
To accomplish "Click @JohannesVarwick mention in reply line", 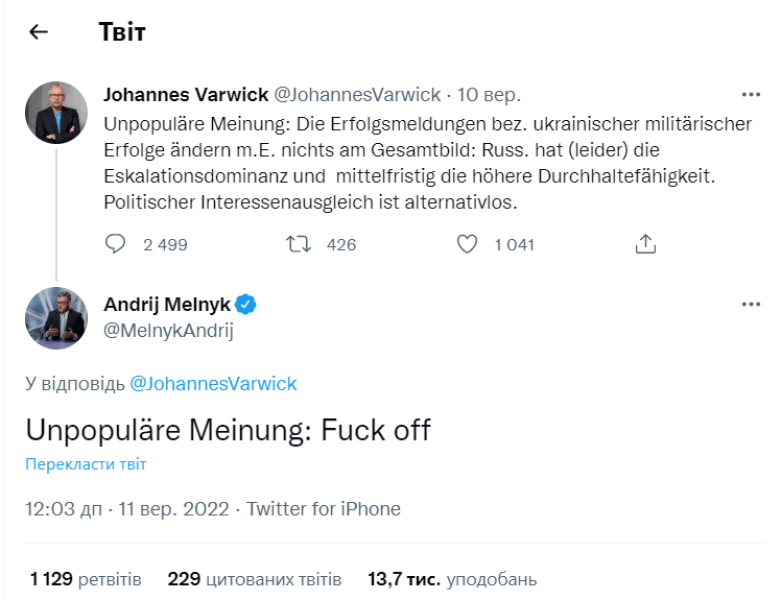I will pos(213,383).
